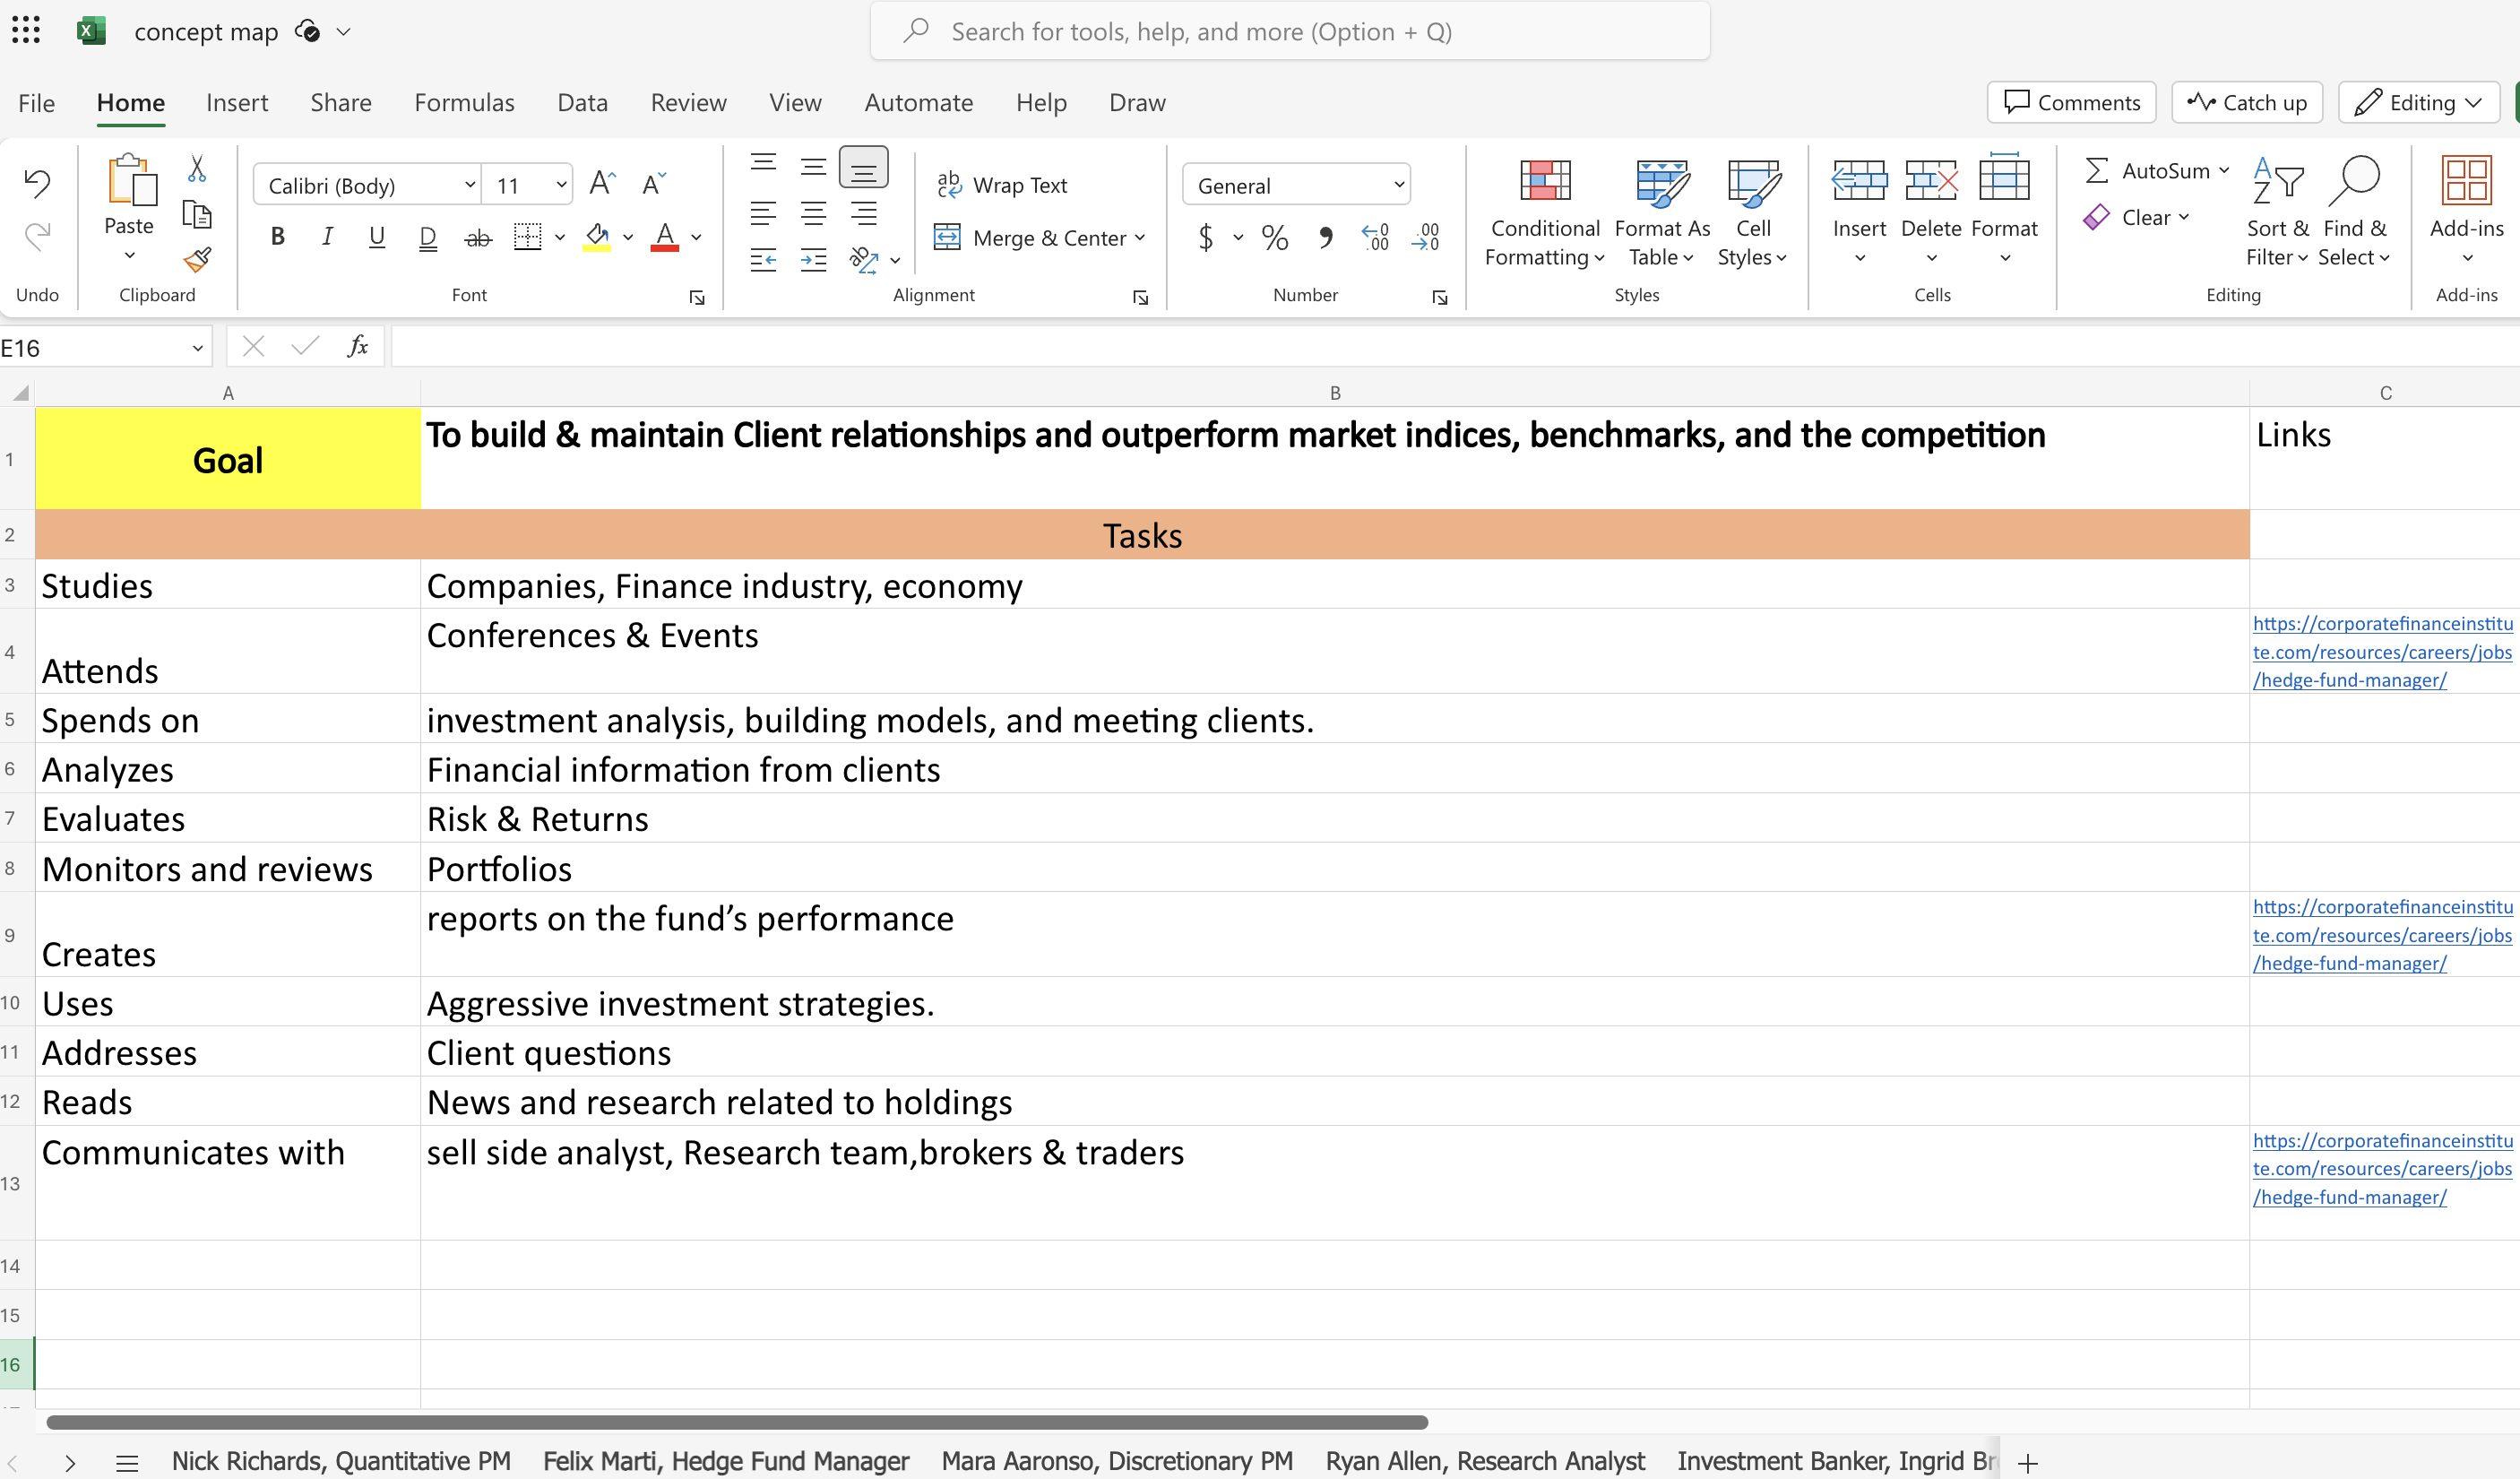This screenshot has width=2520, height=1479.
Task: Click the Redo arrow icon
Action: pyautogui.click(x=37, y=236)
